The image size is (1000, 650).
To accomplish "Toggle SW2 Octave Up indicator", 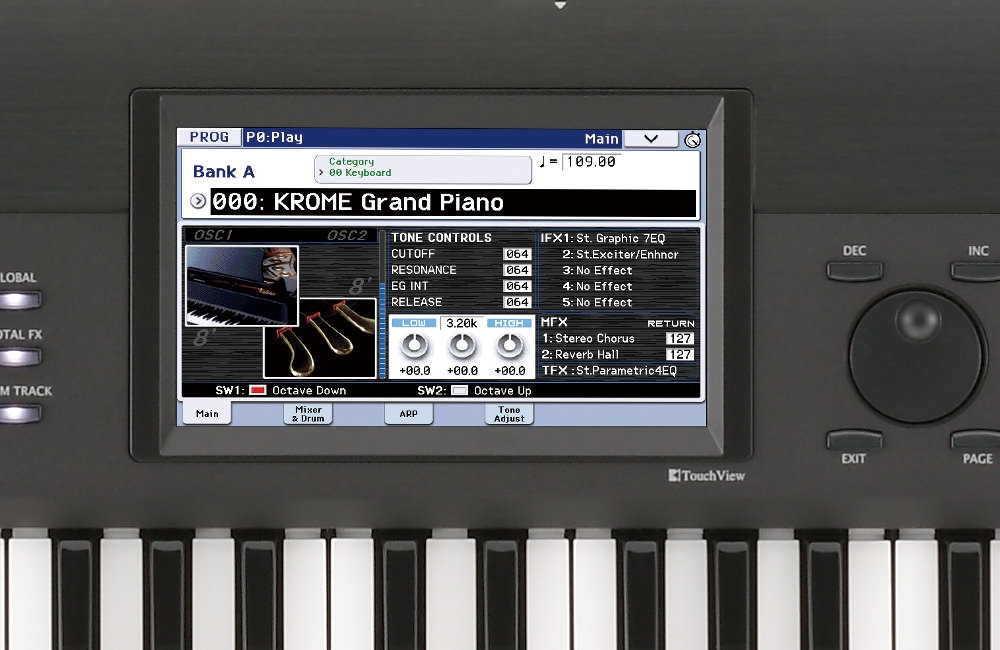I will tap(459, 390).
